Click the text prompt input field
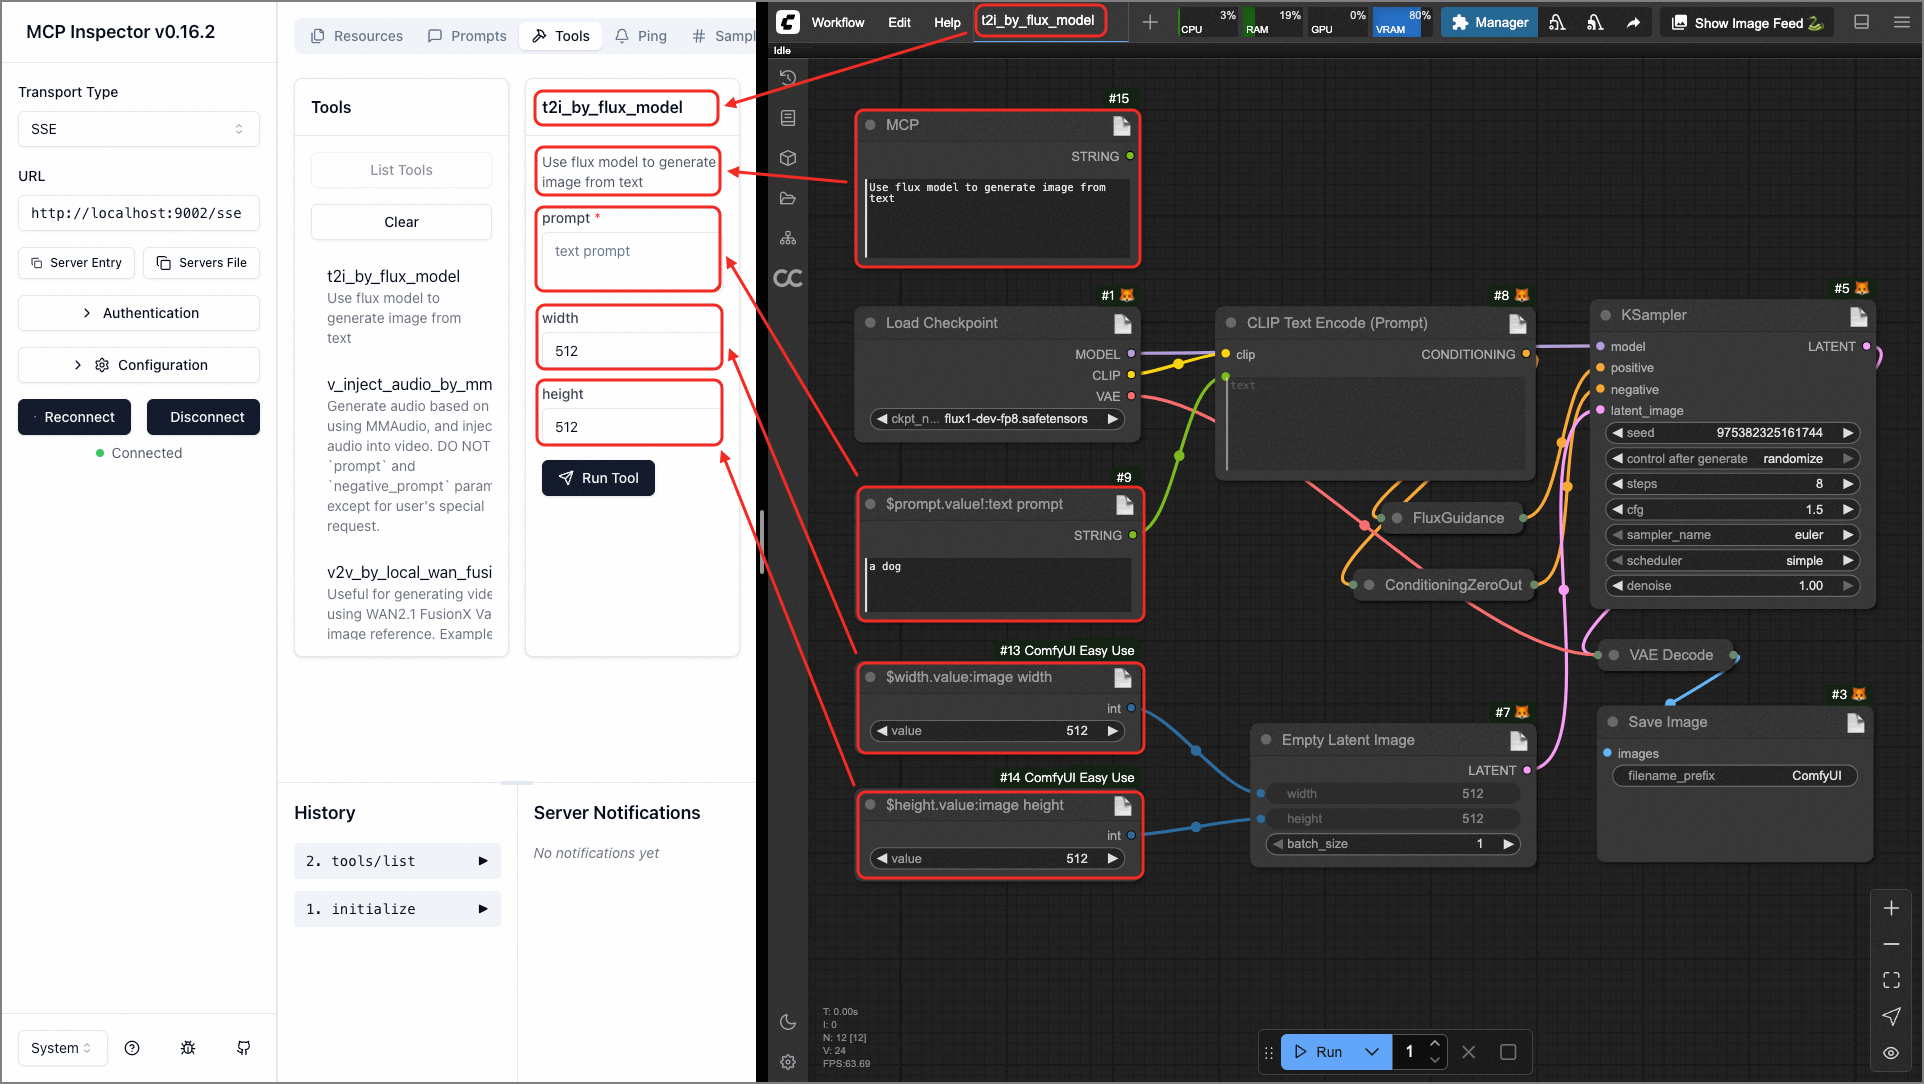Screen dimensions: 1924x1084 coord(630,260)
